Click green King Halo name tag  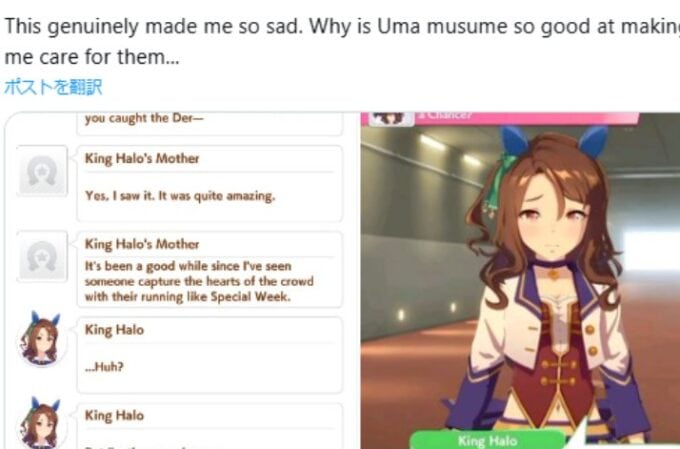click(x=488, y=440)
